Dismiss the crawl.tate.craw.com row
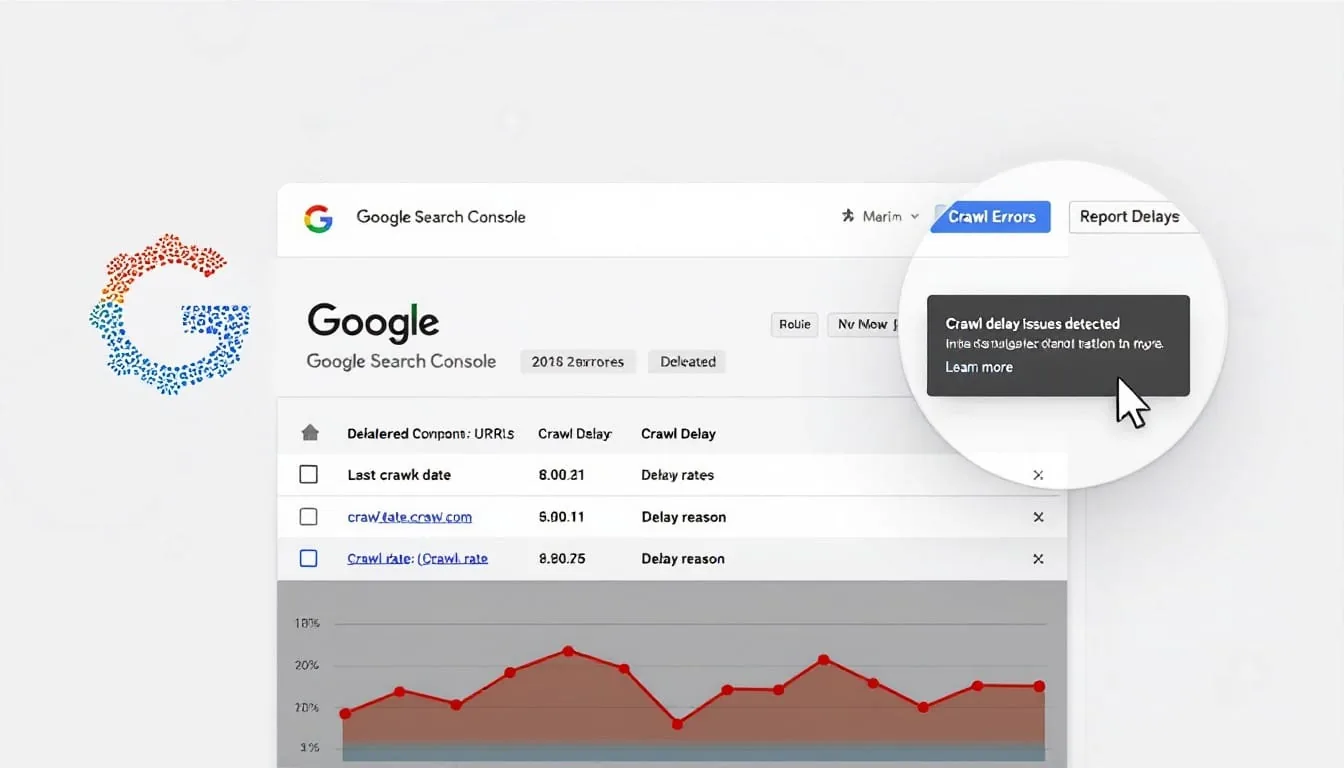 click(1038, 517)
